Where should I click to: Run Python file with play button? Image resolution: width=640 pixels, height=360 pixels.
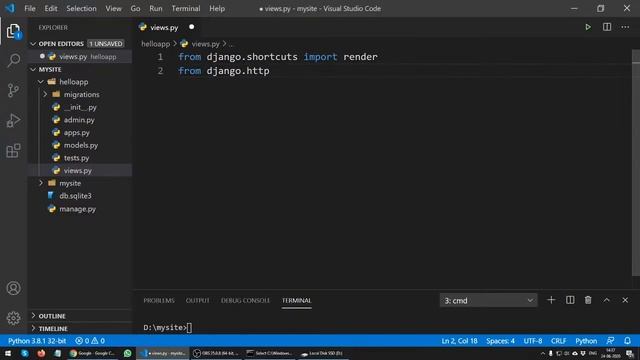point(588,27)
